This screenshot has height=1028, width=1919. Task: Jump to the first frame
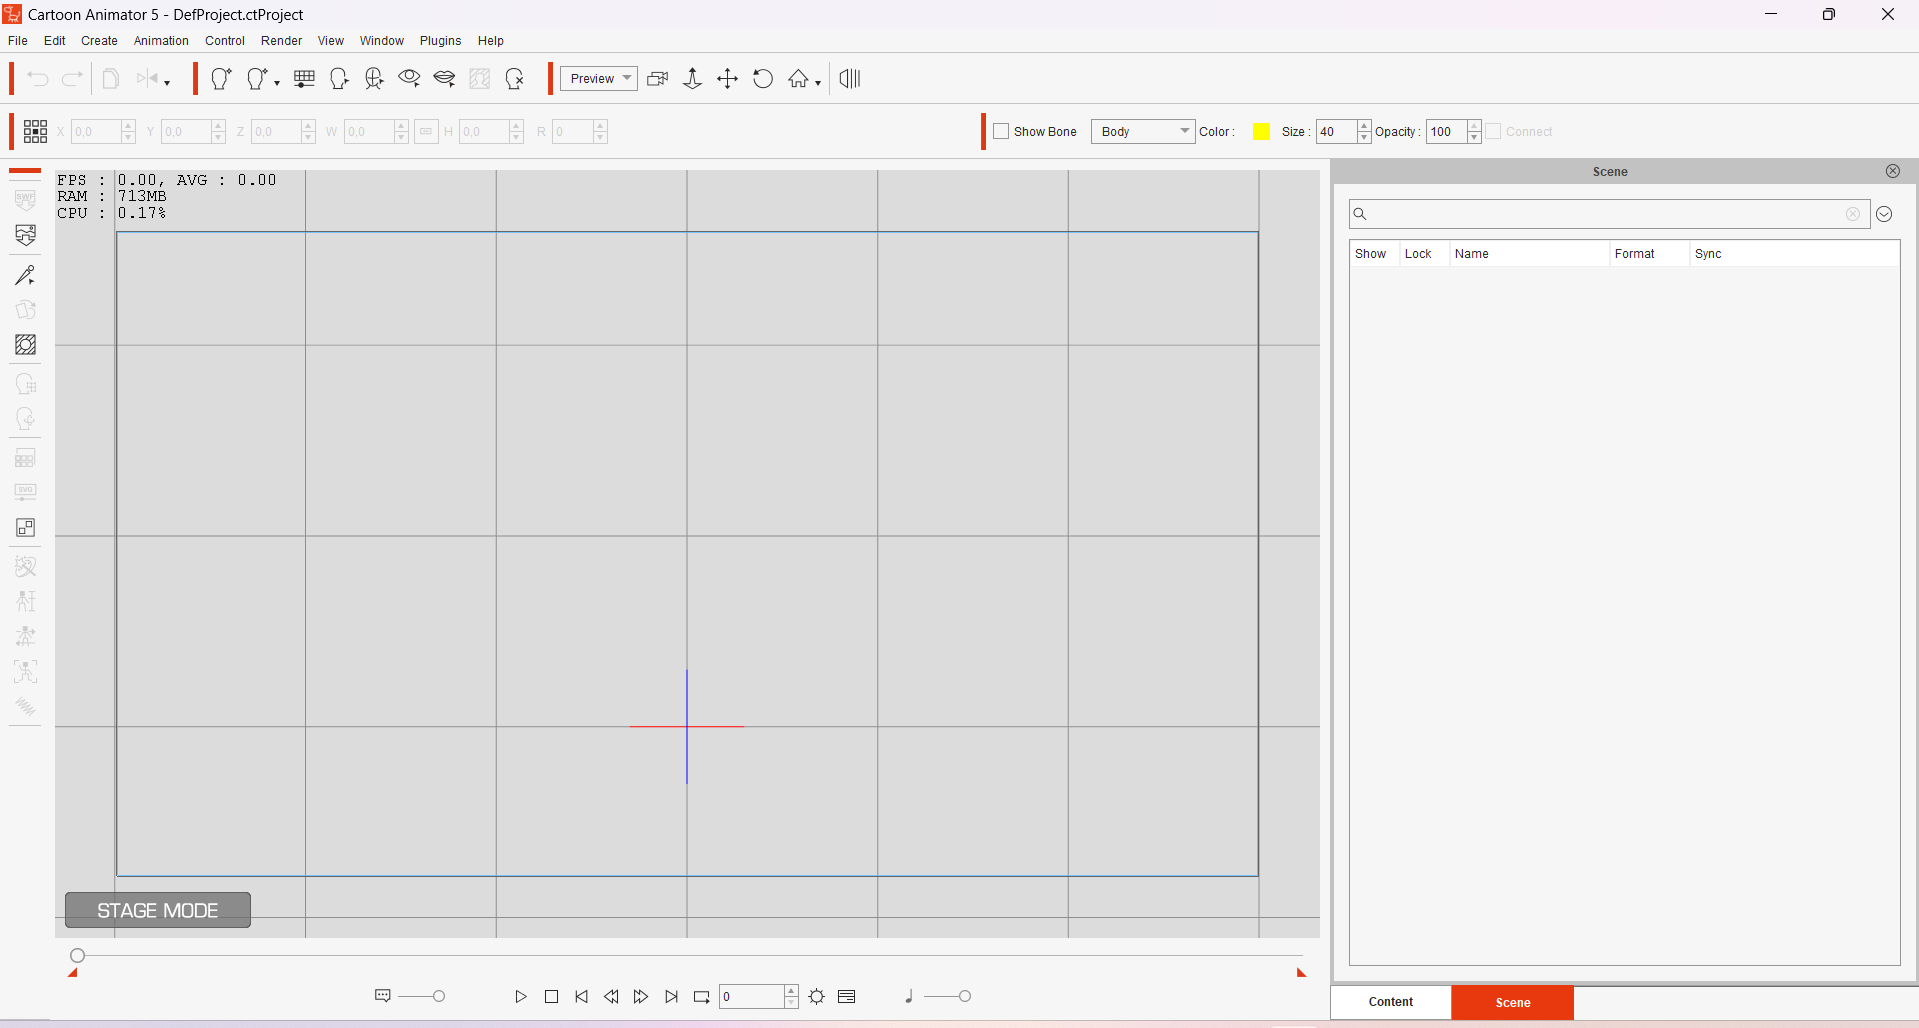(581, 997)
